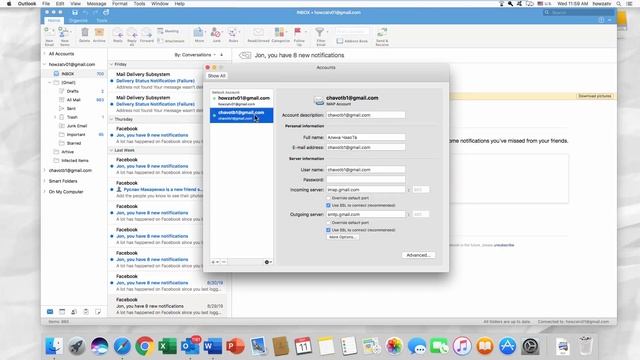Switch to the Organize ribbon tab

coord(78,20)
